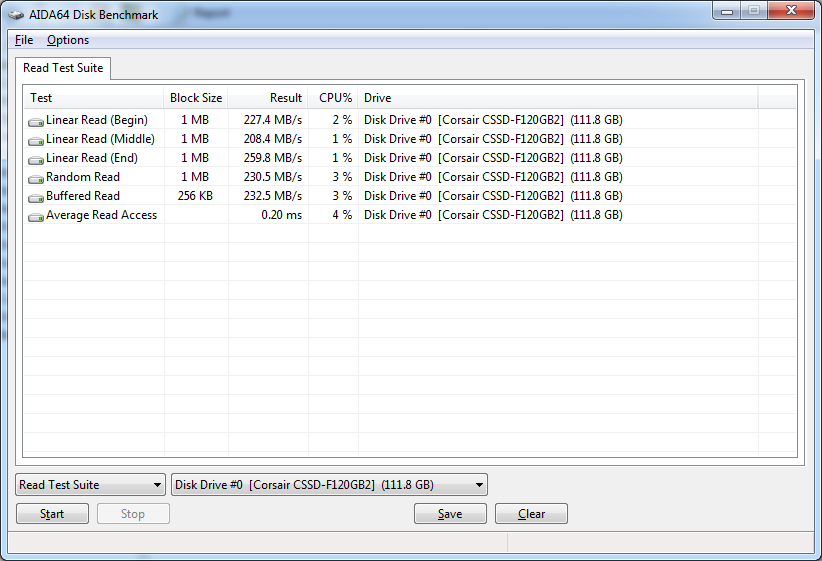Click the drive icon beside Linear Read (Middle)
This screenshot has width=822, height=561.
(36, 141)
